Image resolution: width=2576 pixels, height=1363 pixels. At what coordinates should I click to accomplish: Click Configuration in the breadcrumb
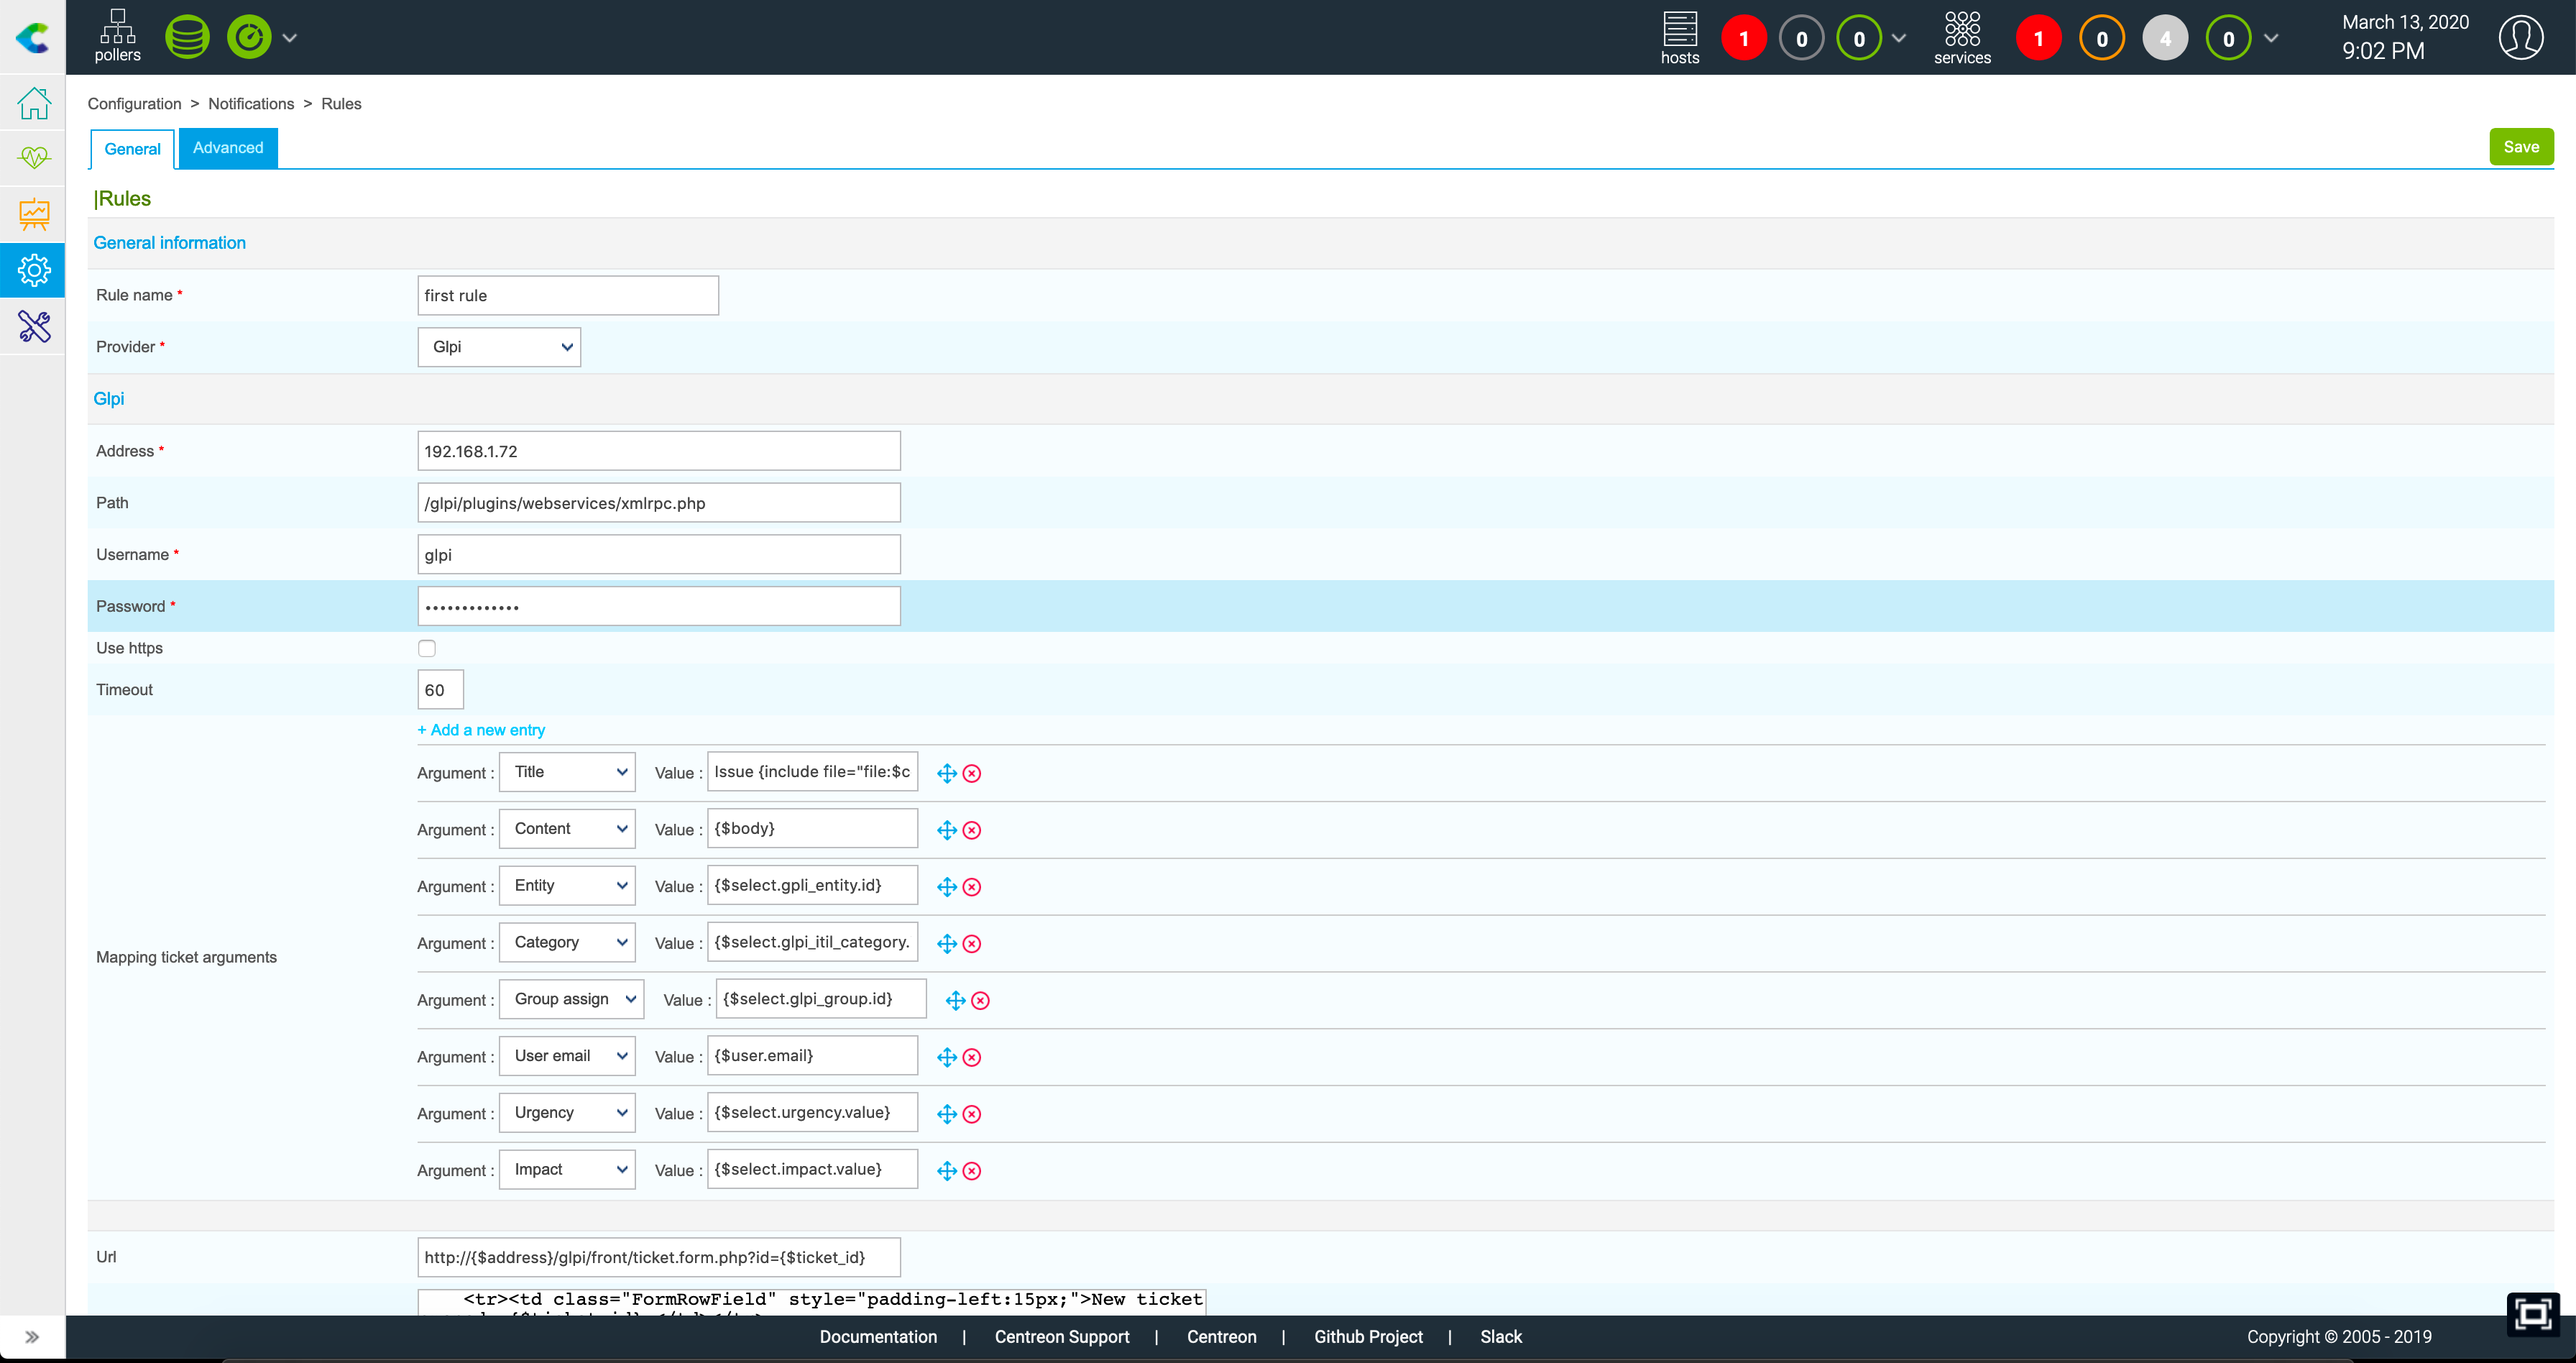point(134,104)
